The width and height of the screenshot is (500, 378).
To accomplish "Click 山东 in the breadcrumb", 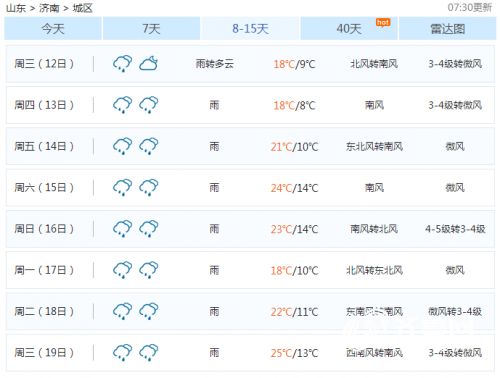I will pos(16,8).
